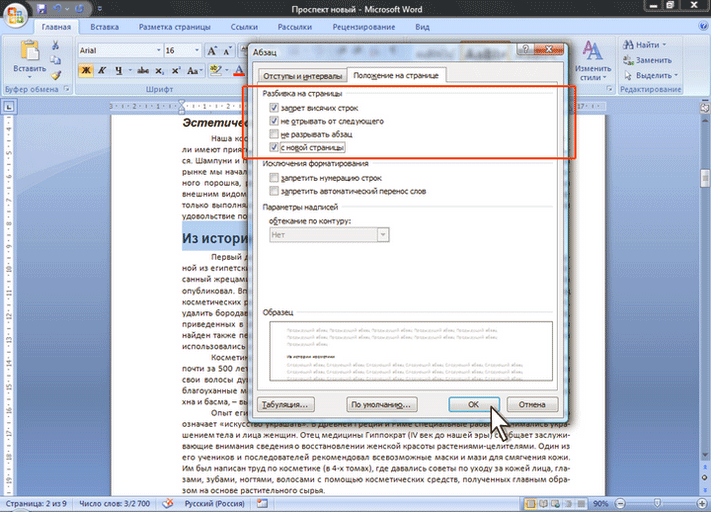The image size is (711, 512).
Task: Open the Clipboard (Буфер обмена) group launcher
Action: 67,89
